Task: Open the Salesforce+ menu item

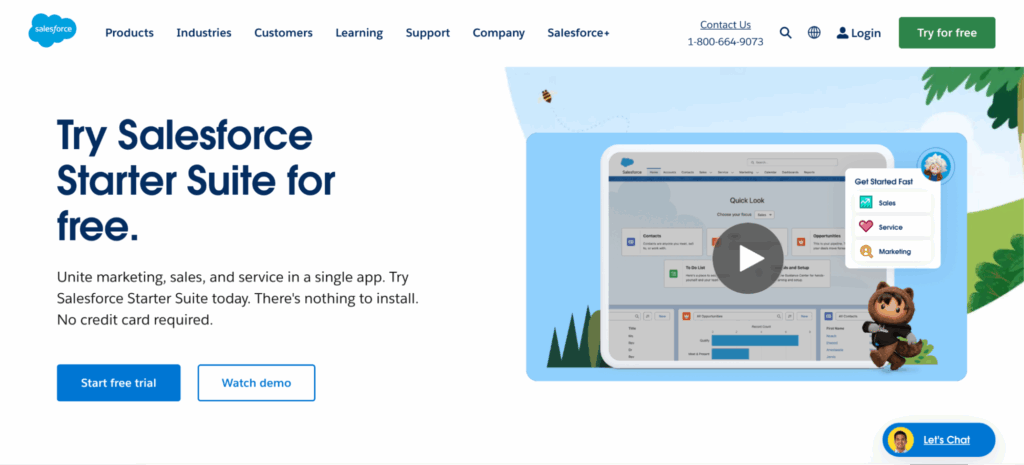Action: coord(579,33)
